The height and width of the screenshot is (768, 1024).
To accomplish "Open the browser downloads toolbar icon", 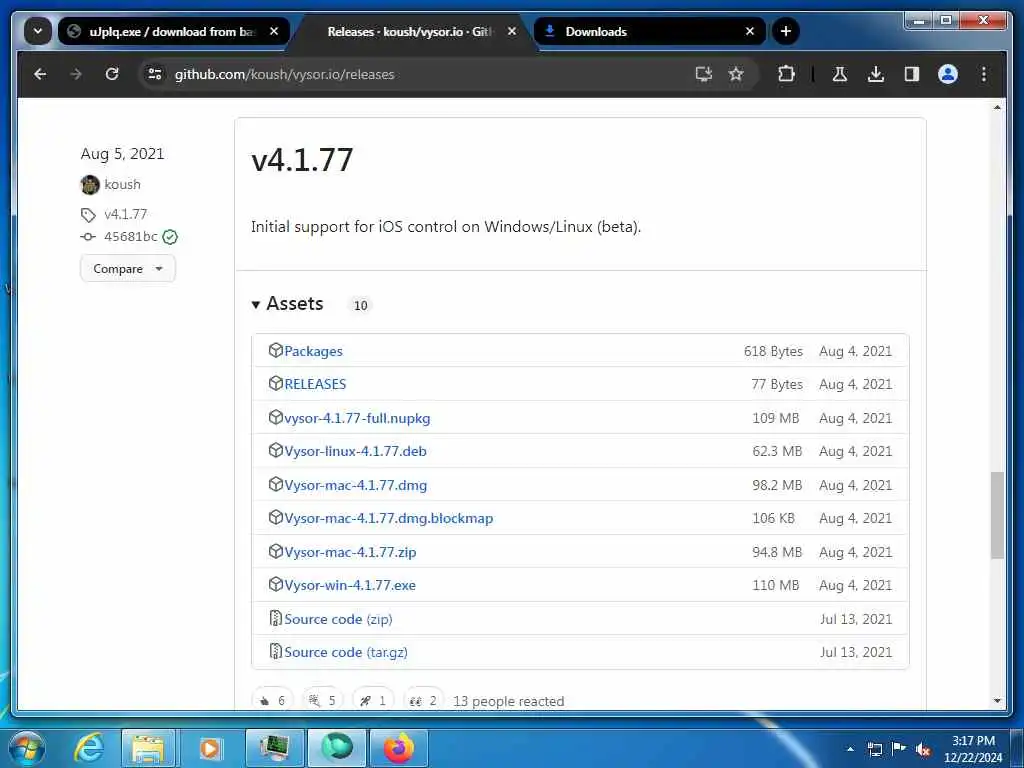I will point(876,74).
